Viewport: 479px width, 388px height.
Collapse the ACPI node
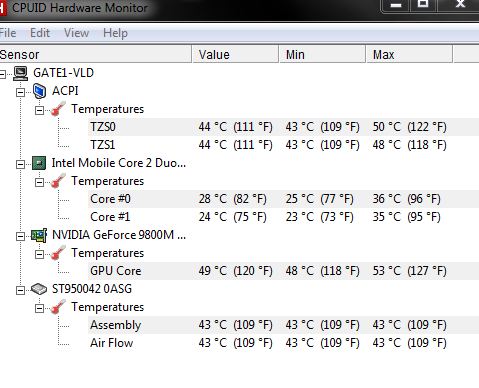click(20, 92)
